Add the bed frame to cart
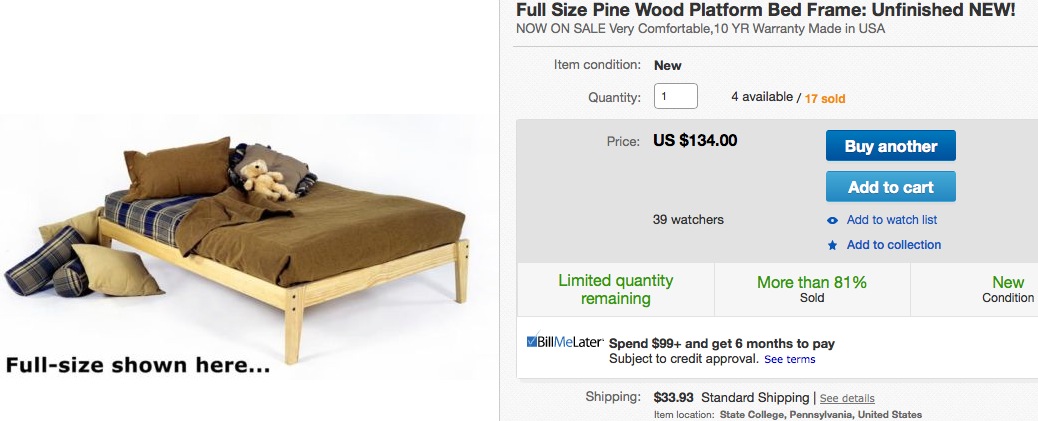 pyautogui.click(x=890, y=187)
